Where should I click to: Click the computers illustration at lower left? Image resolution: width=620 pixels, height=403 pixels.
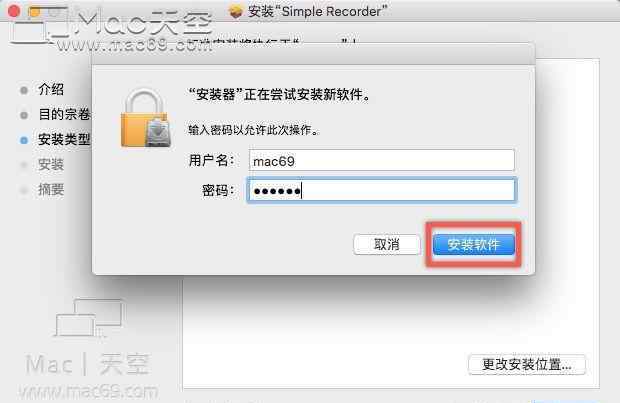tap(89, 318)
